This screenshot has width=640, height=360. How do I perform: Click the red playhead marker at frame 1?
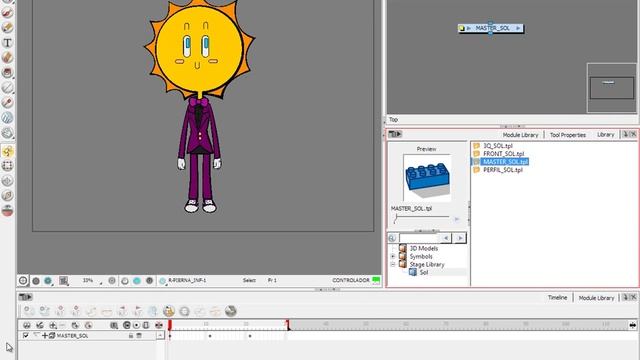pos(170,325)
